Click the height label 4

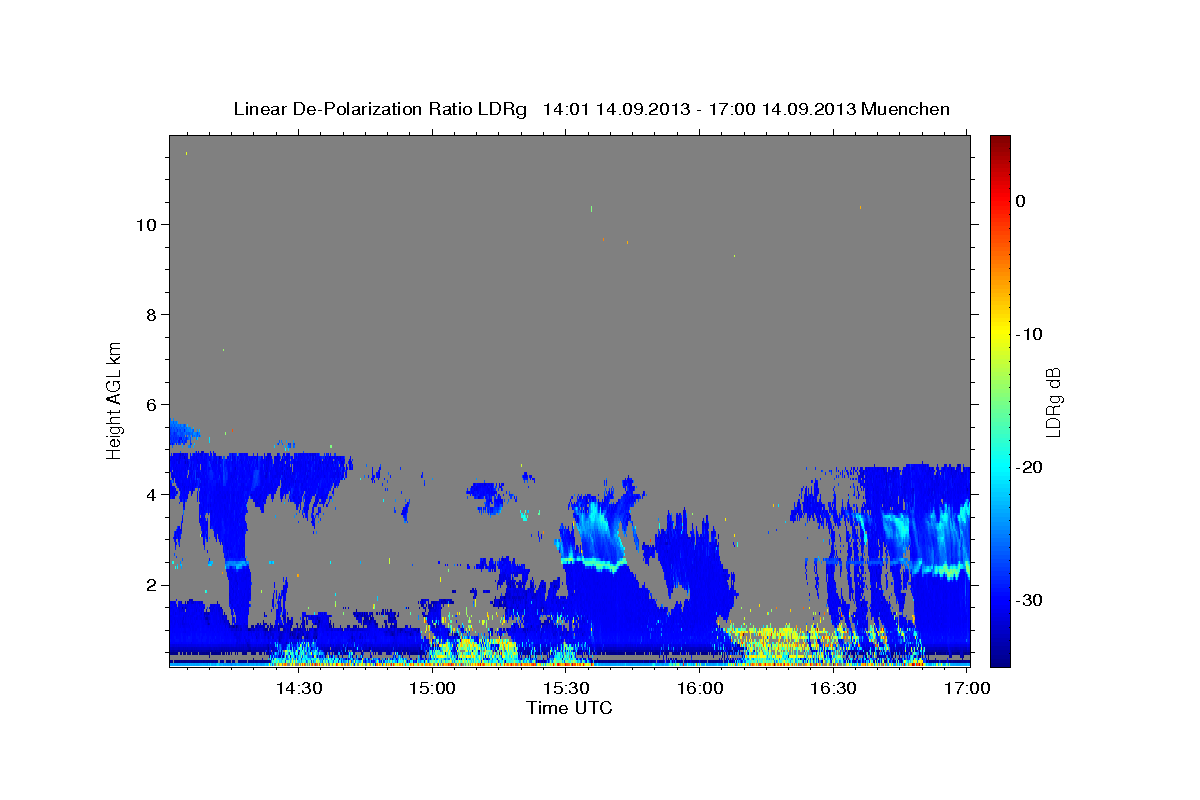(151, 495)
